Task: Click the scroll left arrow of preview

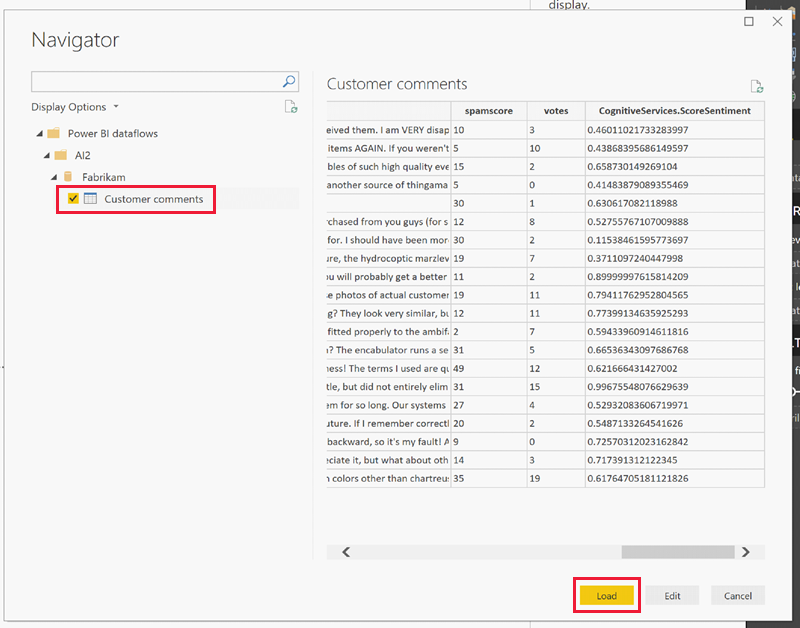Action: click(x=346, y=552)
